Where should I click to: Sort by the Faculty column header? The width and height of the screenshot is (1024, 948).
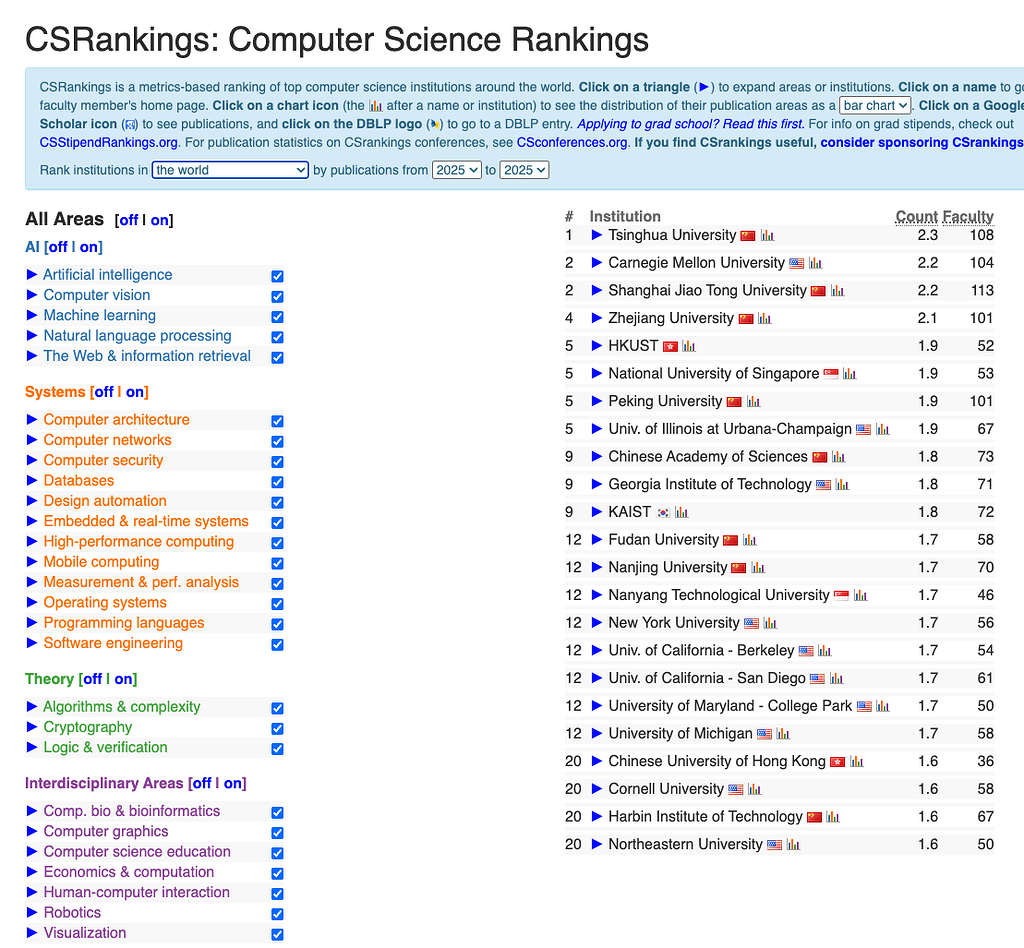click(x=967, y=216)
